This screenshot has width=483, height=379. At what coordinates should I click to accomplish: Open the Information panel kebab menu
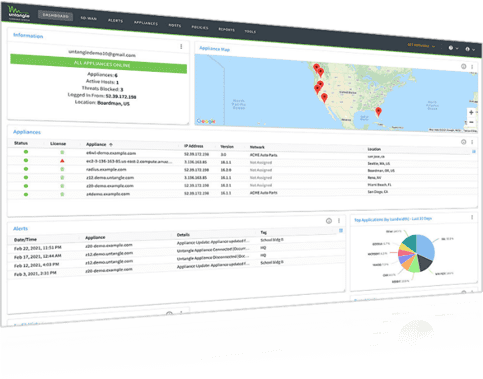tap(181, 47)
